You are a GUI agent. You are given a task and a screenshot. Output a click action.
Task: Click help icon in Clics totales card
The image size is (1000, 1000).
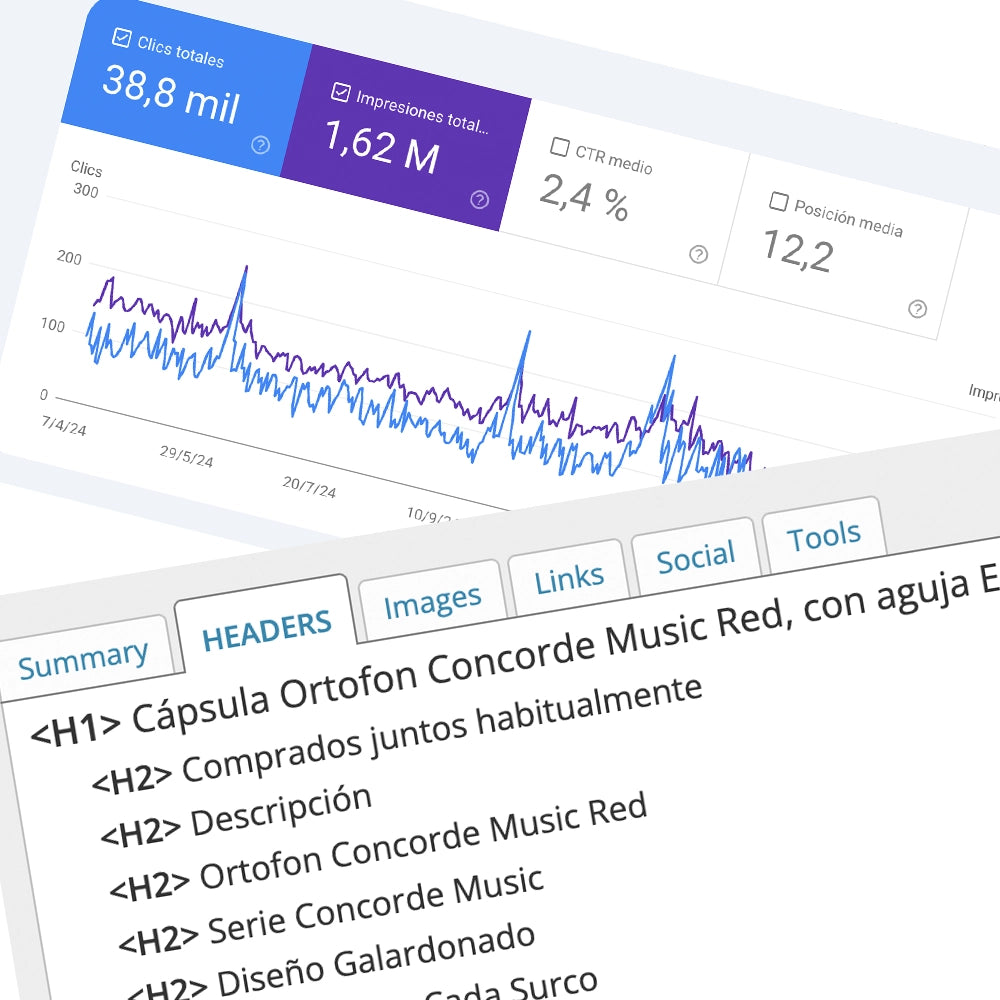pos(260,145)
